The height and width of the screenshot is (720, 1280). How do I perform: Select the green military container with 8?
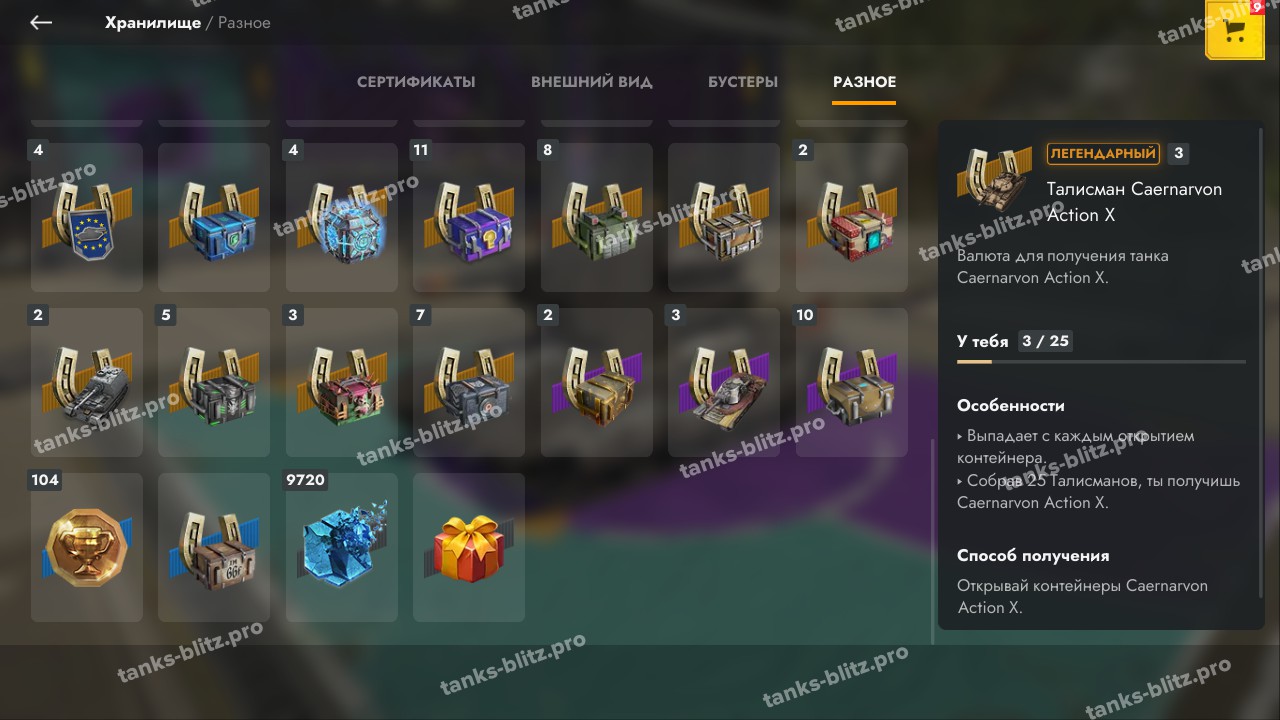click(597, 217)
